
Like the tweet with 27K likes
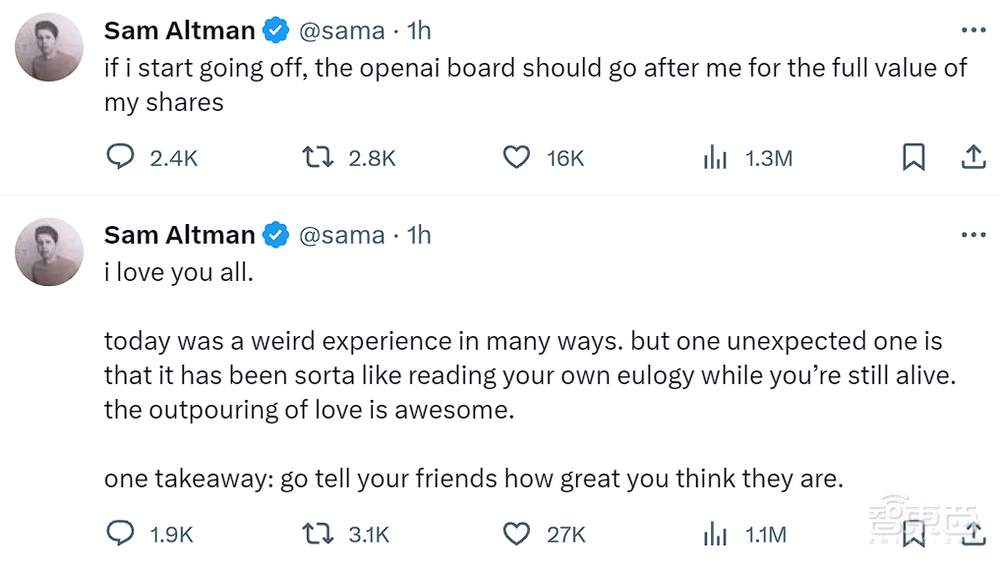(x=516, y=535)
